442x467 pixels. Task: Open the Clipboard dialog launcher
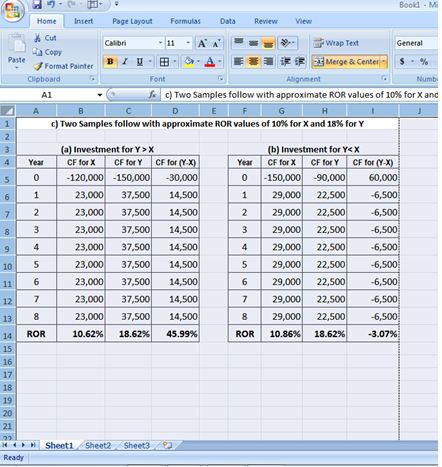tap(92, 79)
